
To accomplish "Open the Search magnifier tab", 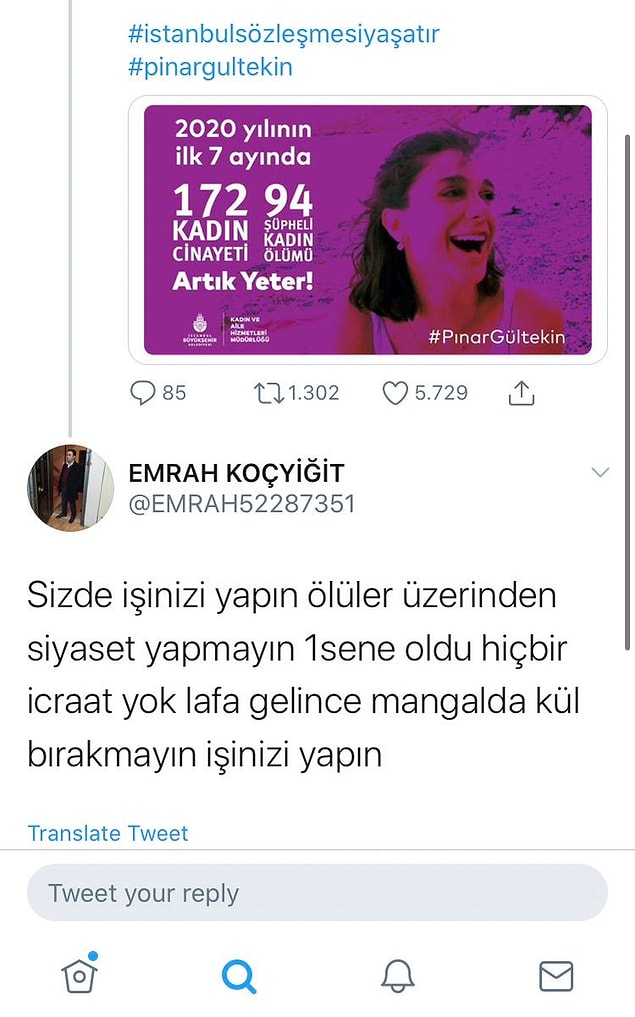I will (x=238, y=976).
